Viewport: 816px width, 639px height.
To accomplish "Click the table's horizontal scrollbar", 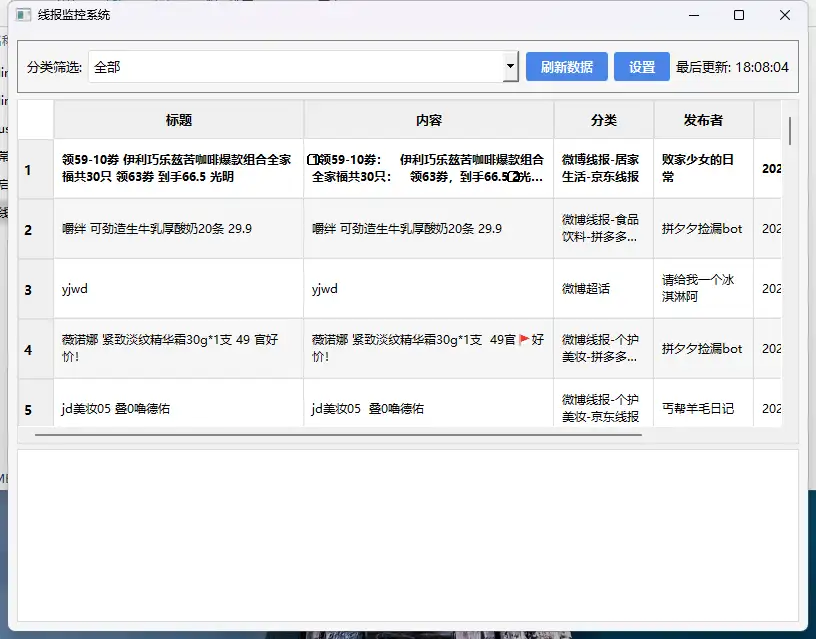I will click(338, 435).
